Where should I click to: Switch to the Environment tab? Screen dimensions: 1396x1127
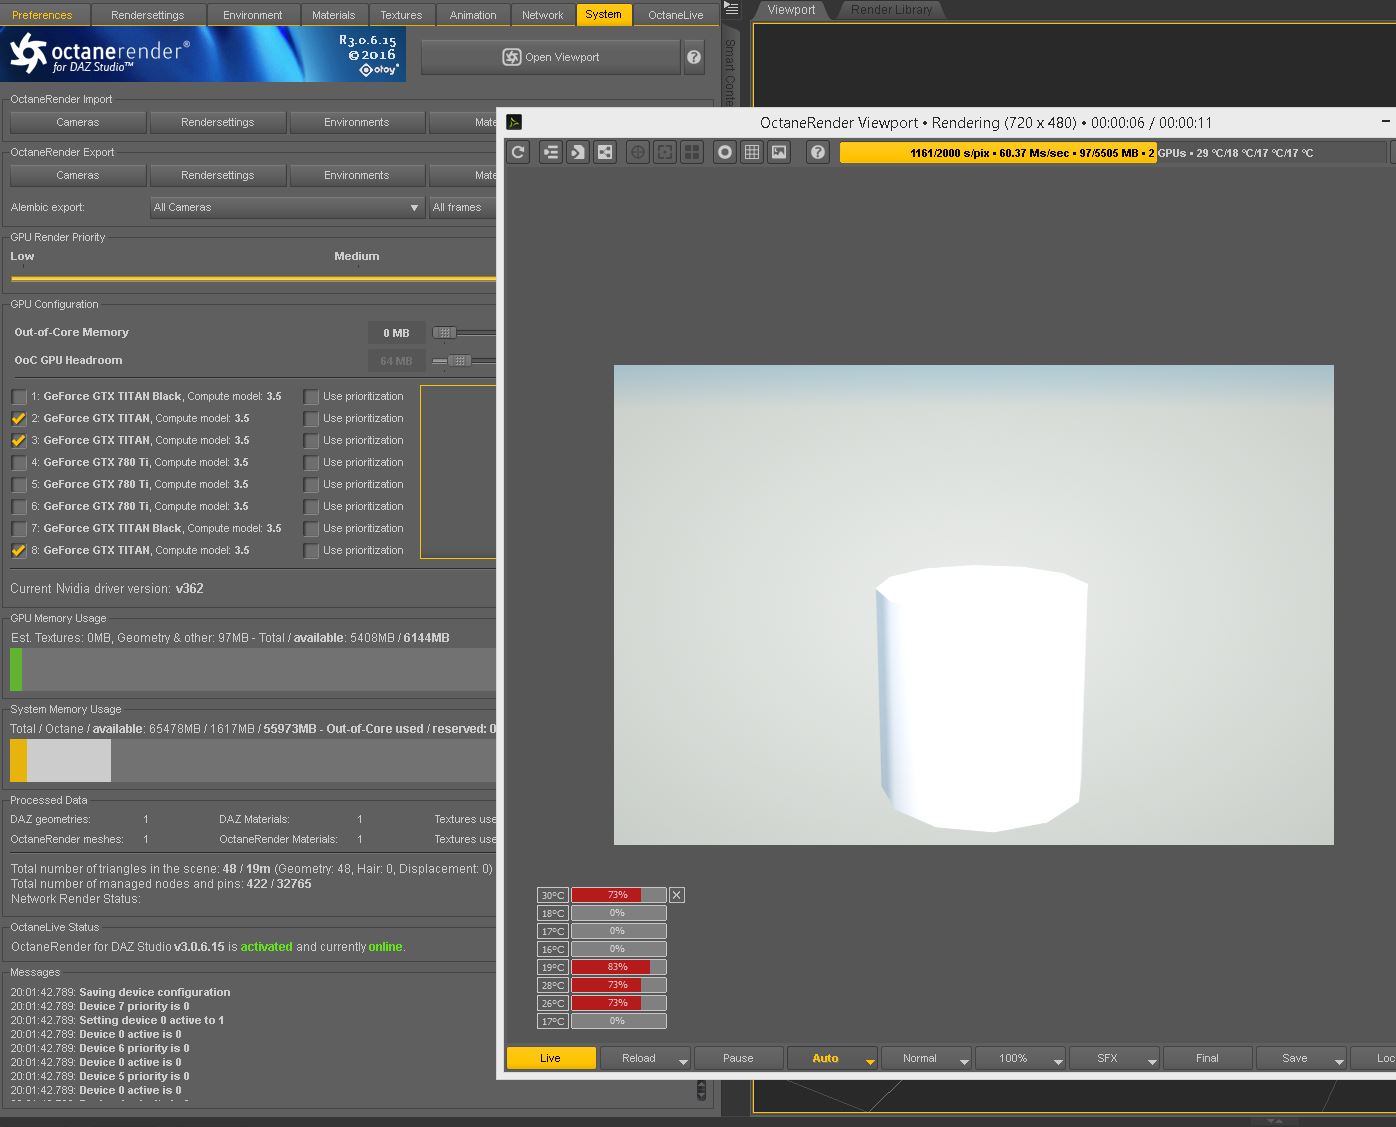[x=253, y=15]
